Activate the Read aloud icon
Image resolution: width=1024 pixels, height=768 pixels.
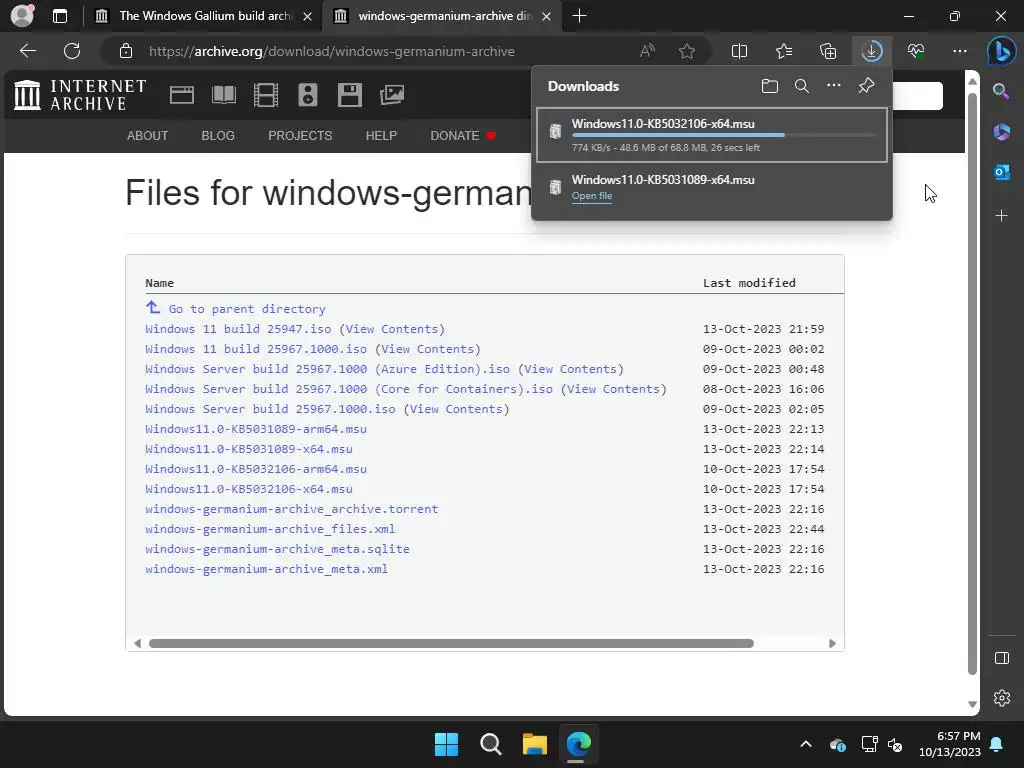[x=647, y=51]
